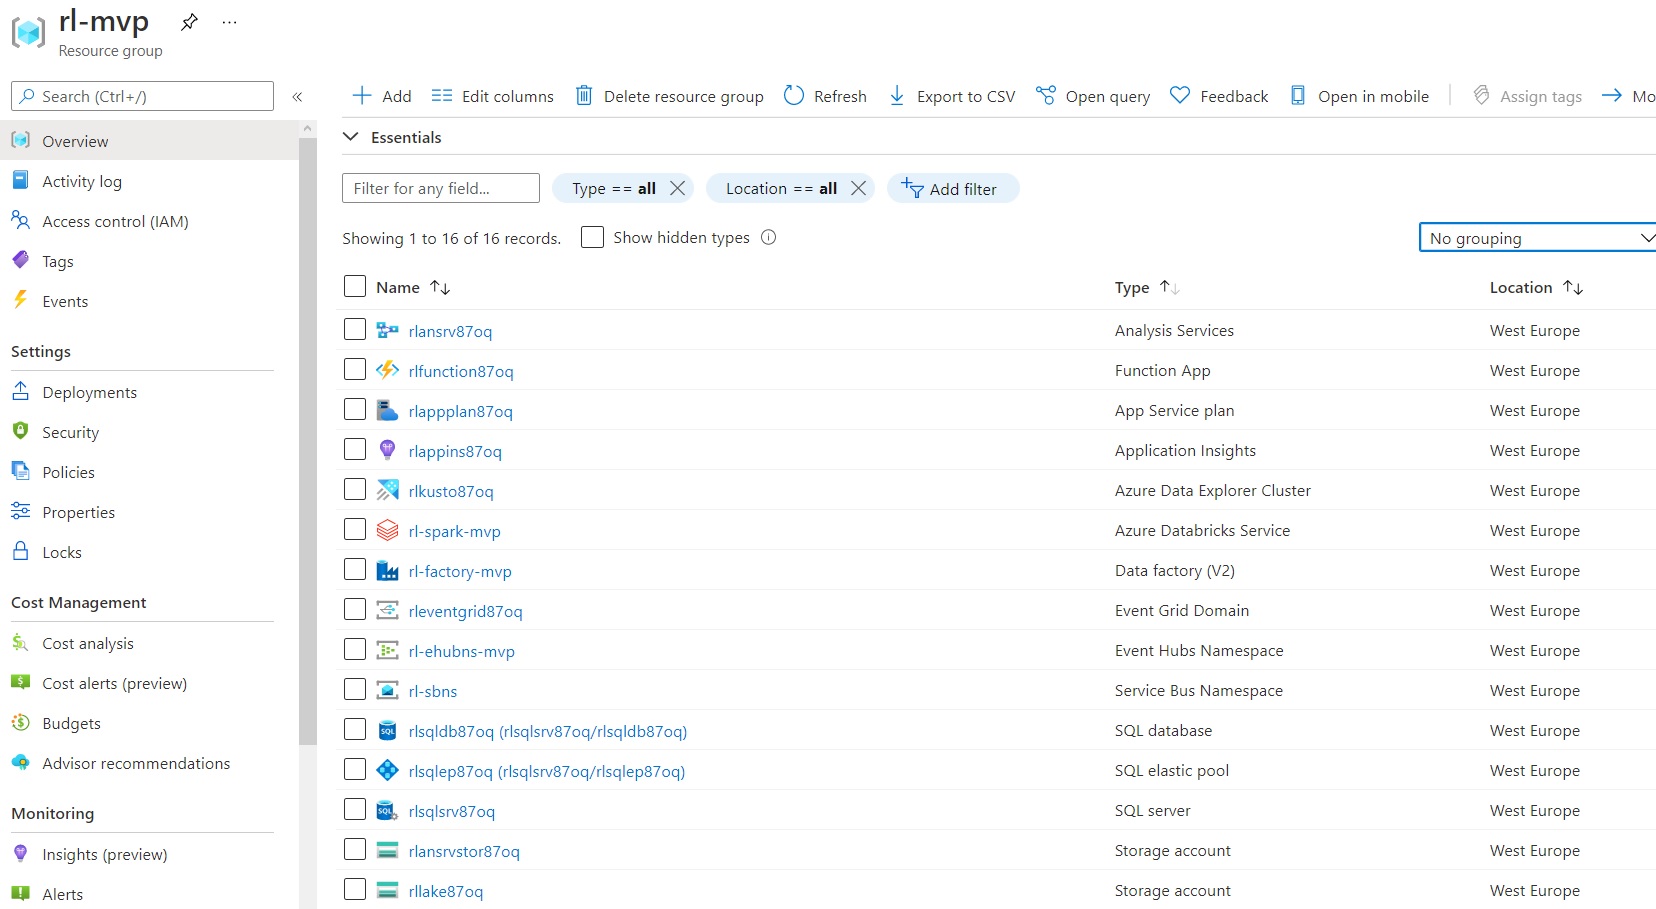The height and width of the screenshot is (909, 1656).
Task: Click Delete resource group in toolbar
Action: [669, 96]
